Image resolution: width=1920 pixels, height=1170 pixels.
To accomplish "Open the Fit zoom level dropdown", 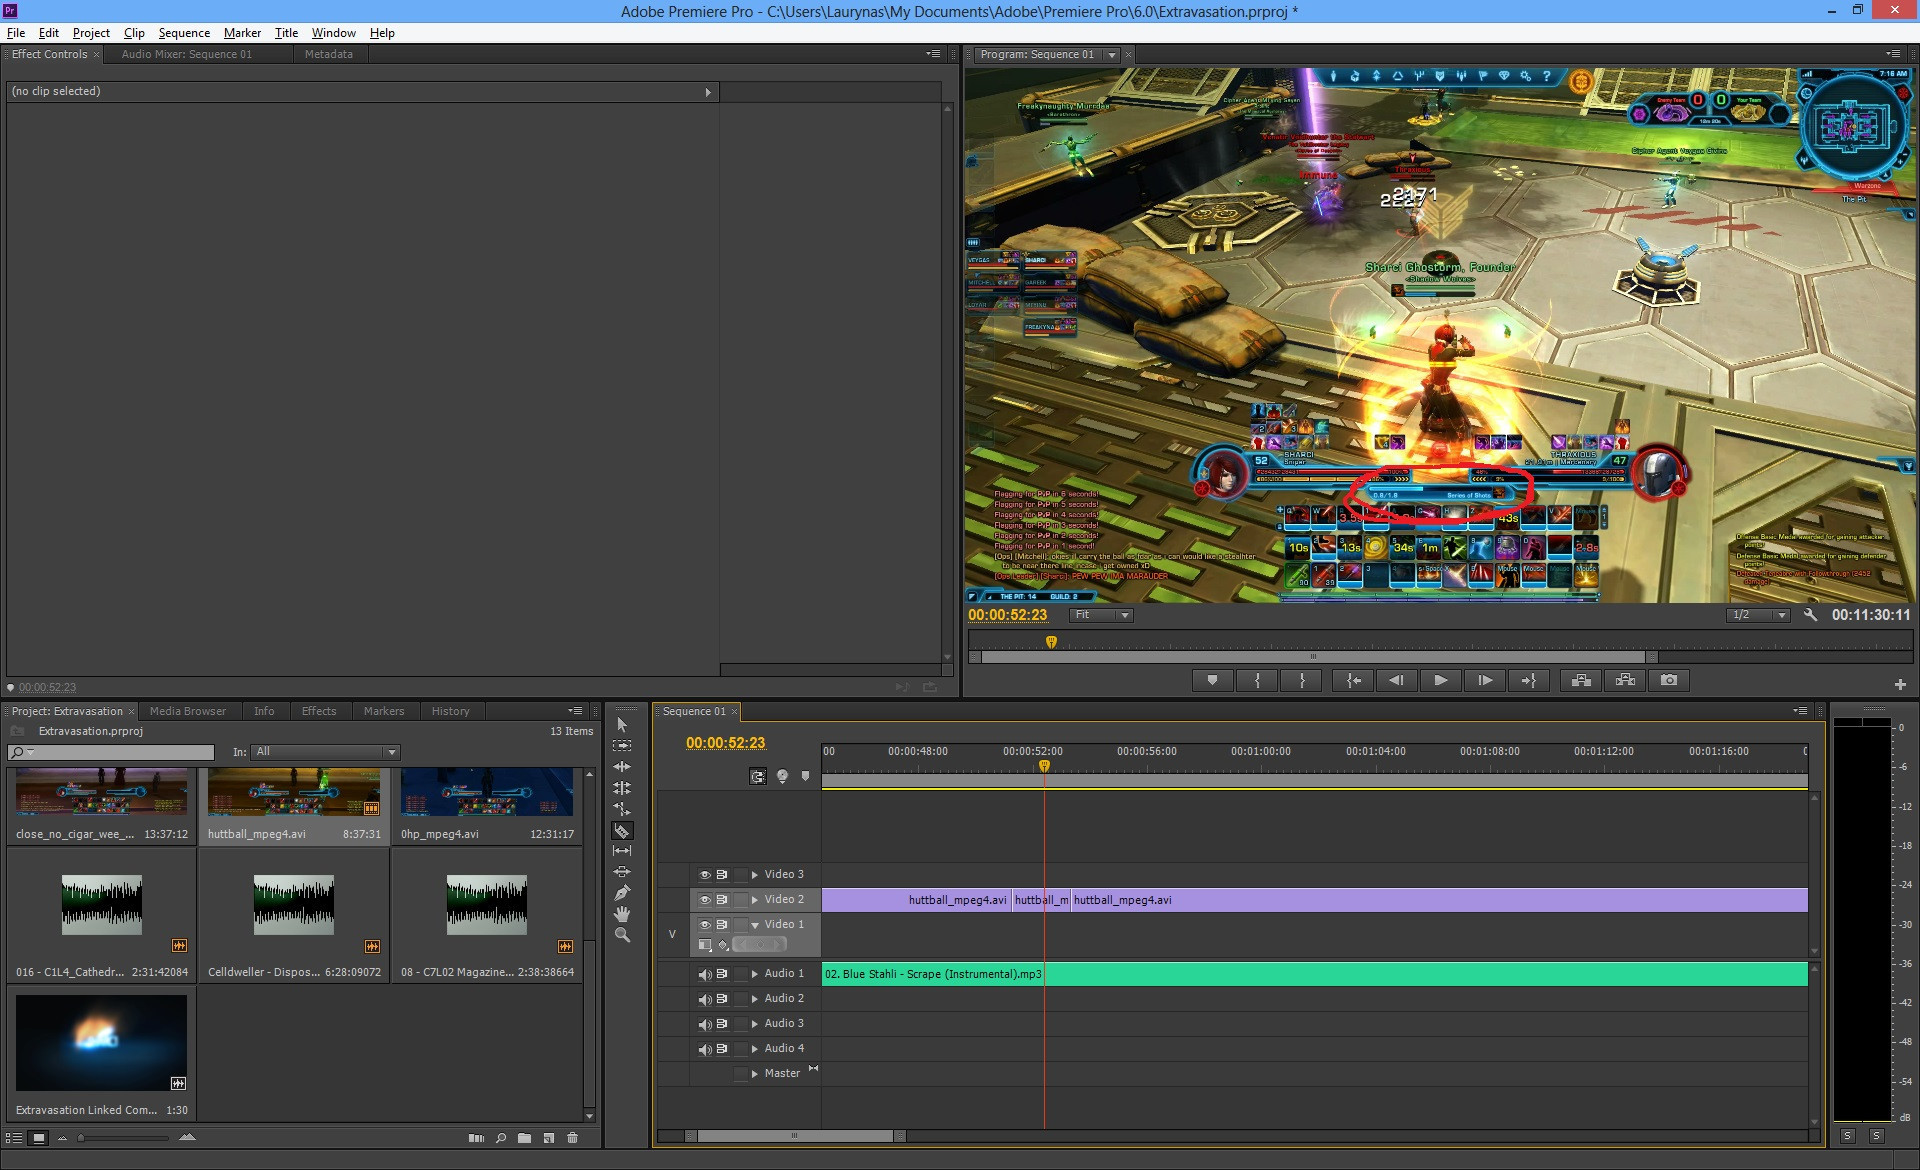I will pyautogui.click(x=1101, y=615).
